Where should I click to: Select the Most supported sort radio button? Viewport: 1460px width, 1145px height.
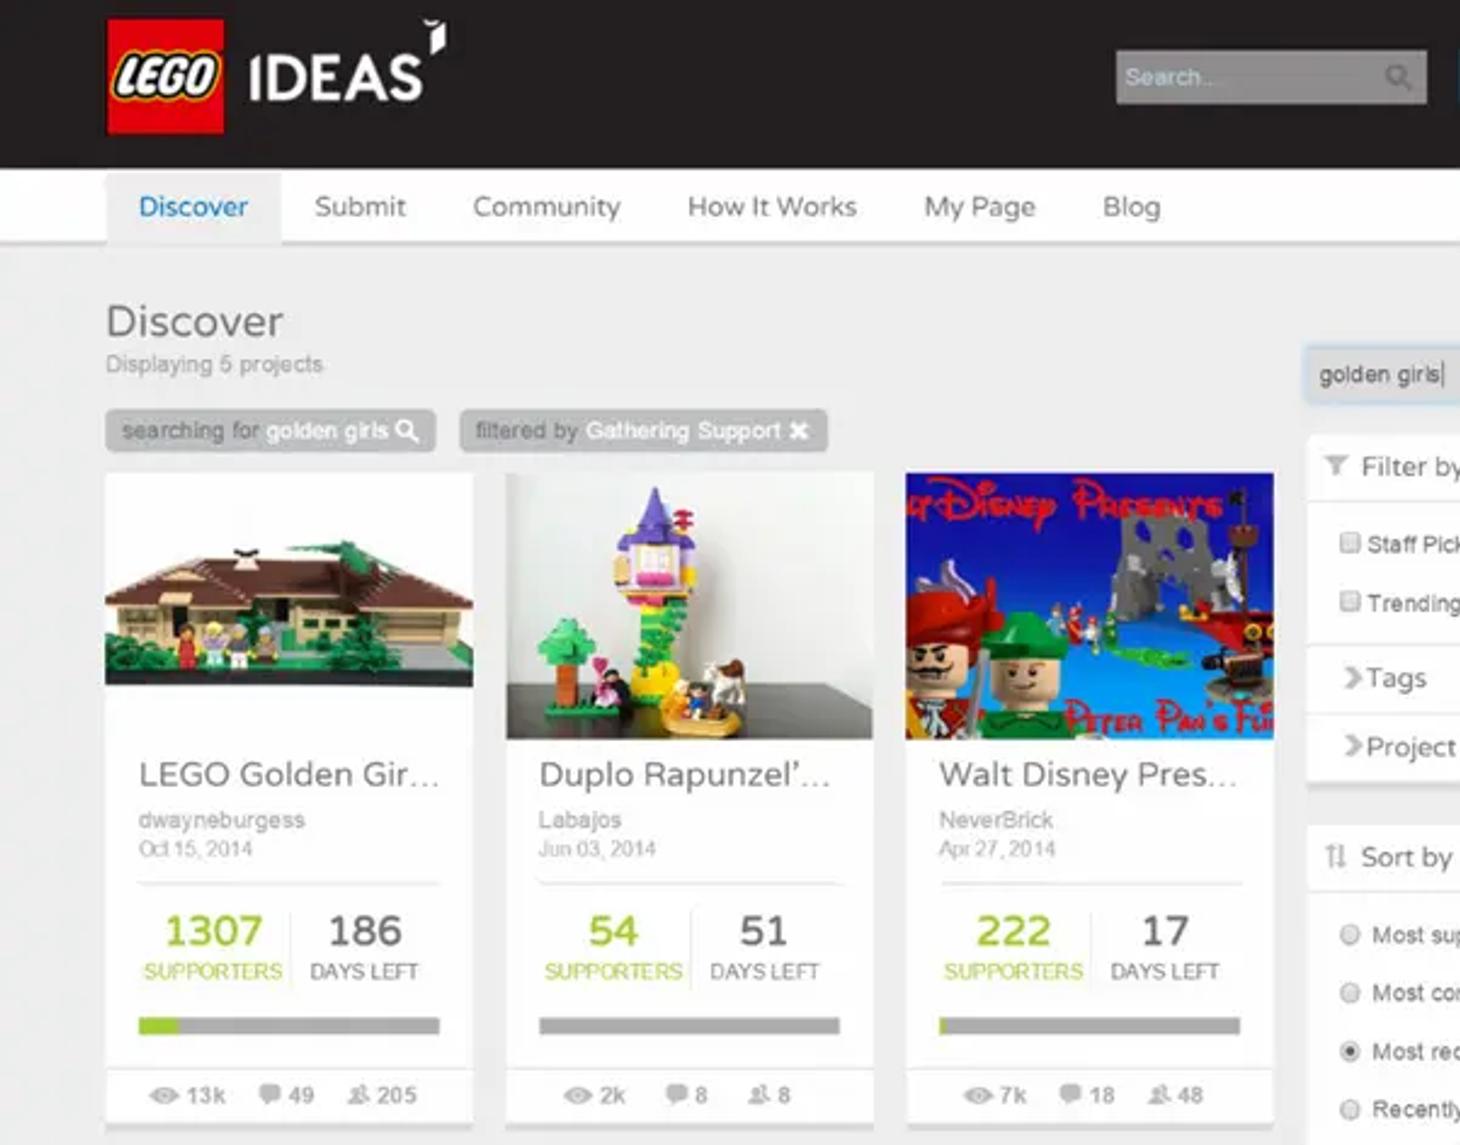[x=1350, y=934]
